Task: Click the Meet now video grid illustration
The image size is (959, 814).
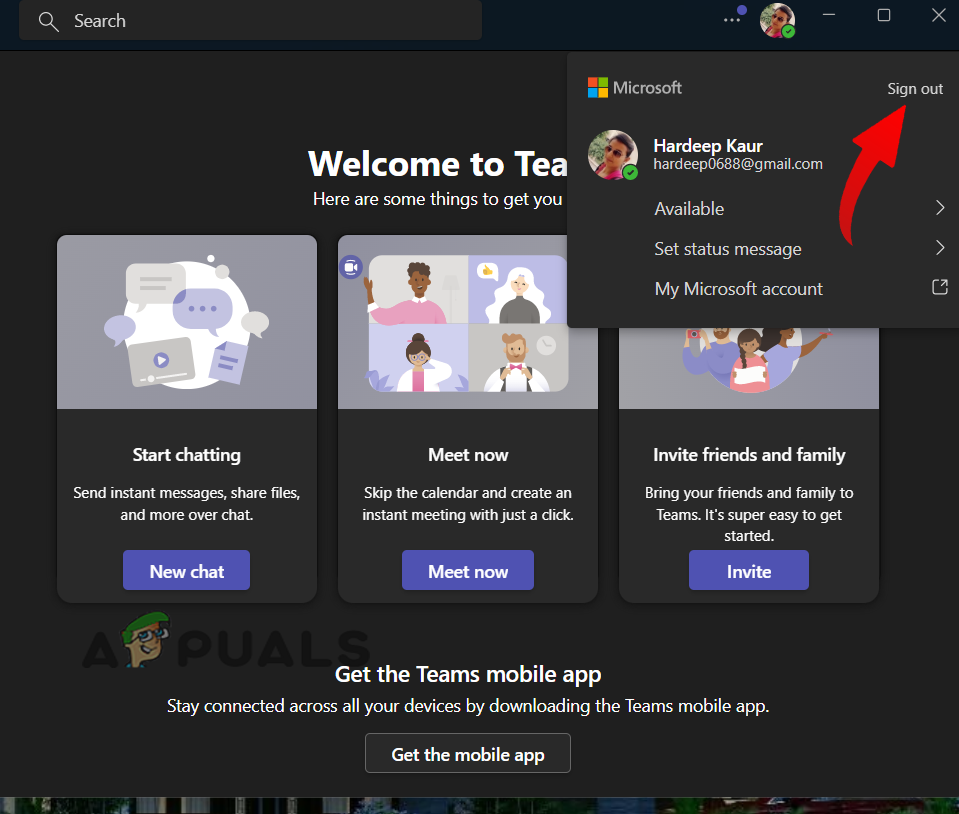Action: coord(468,323)
